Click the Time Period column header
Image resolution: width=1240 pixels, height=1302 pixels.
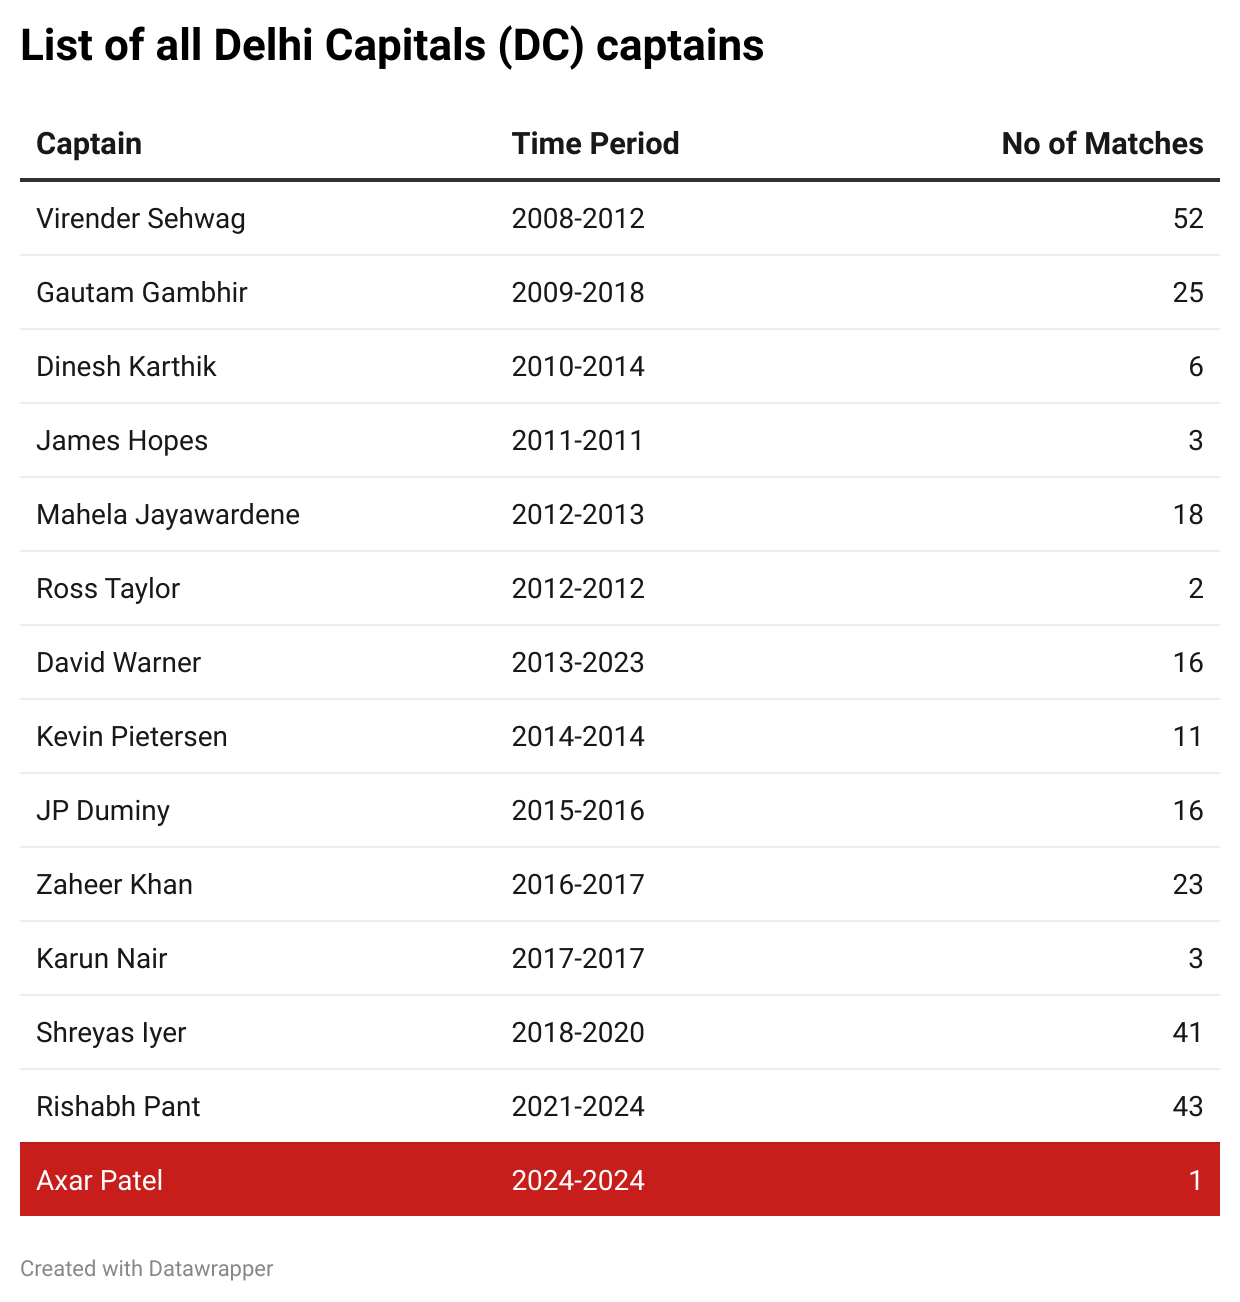tap(595, 144)
